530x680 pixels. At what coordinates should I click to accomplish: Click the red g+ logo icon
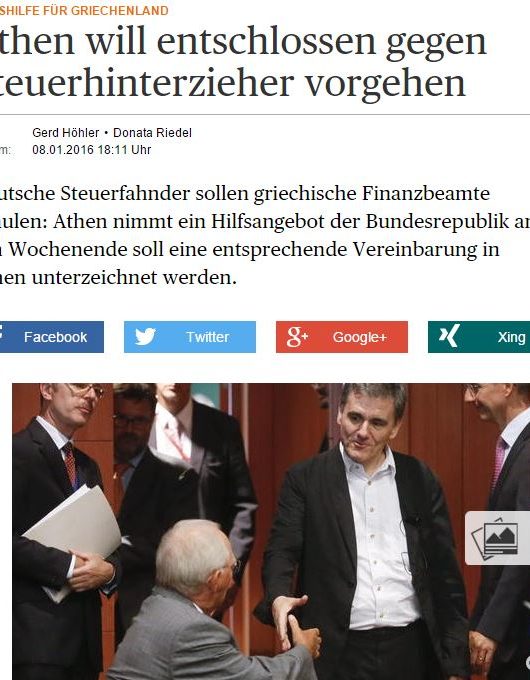(297, 337)
